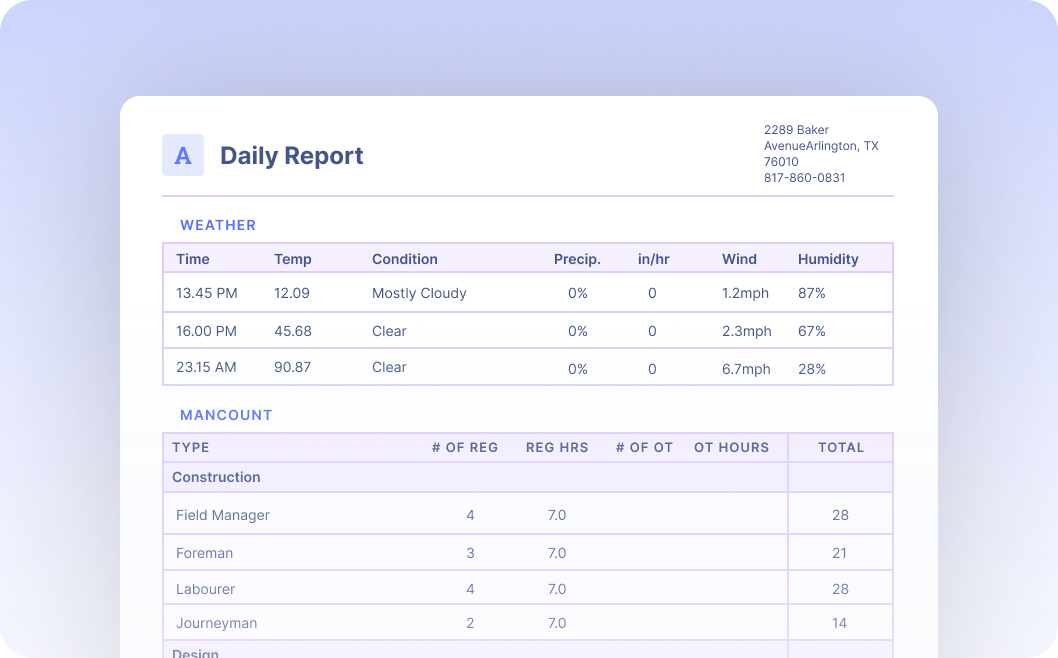Click the Humidity column header
This screenshot has height=658, width=1058.
pos(828,259)
